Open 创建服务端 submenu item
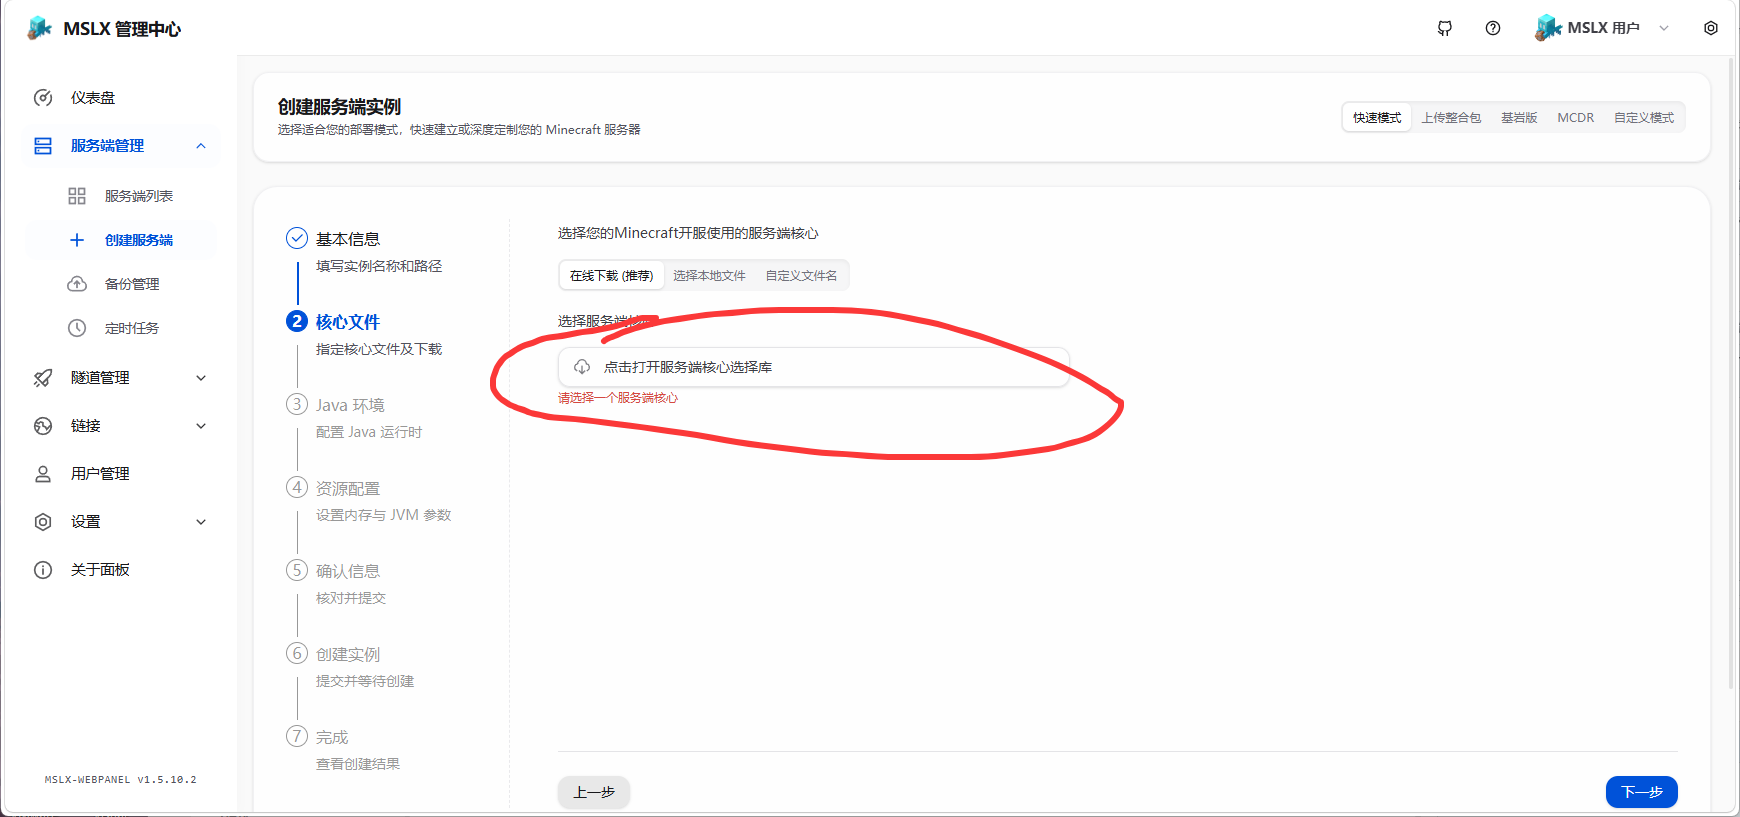The height and width of the screenshot is (817, 1740). click(120, 240)
